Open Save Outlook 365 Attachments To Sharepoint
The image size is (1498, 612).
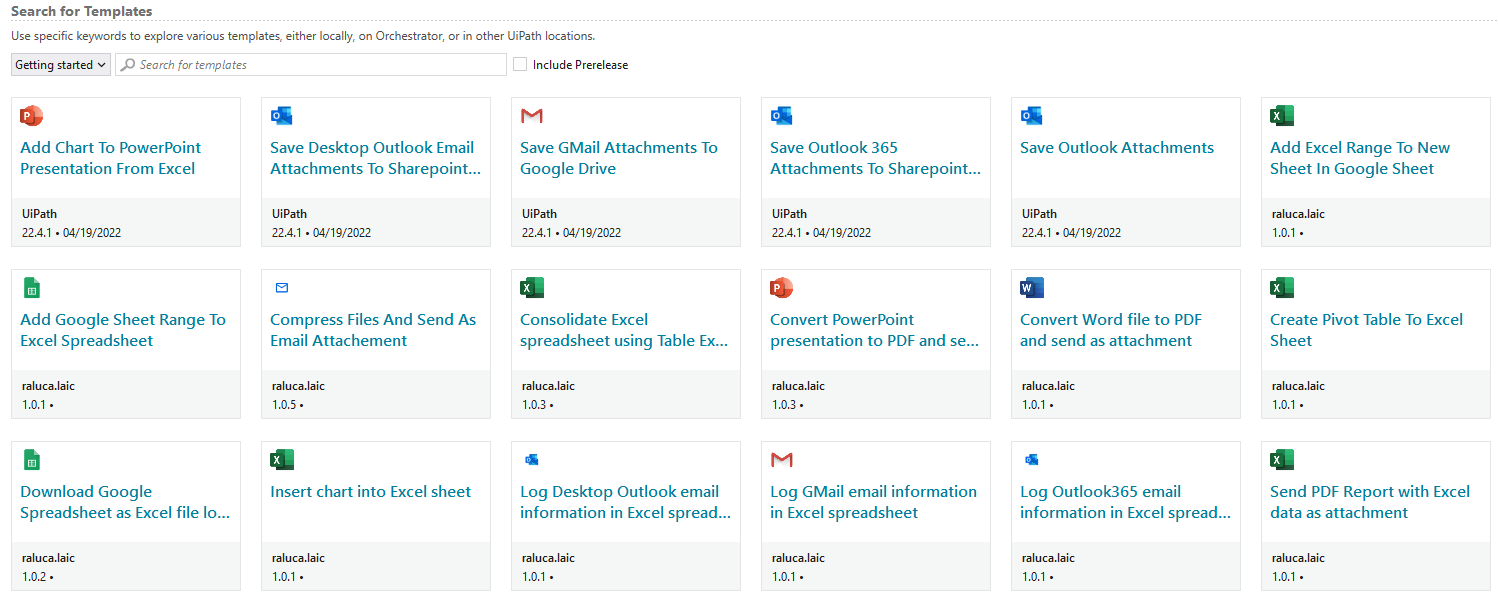[876, 158]
